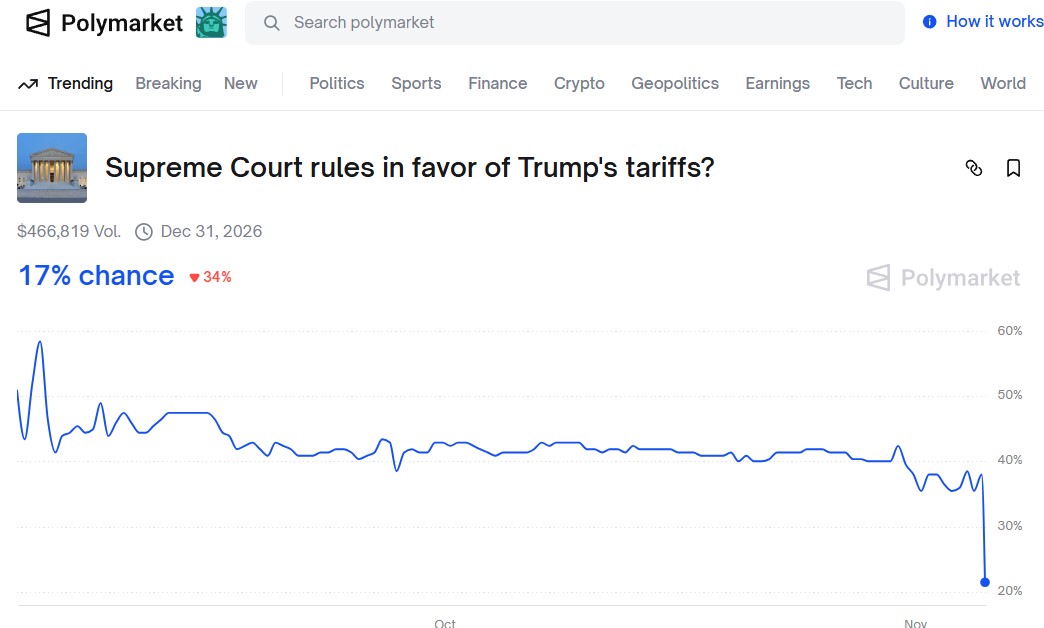Open the World category
This screenshot has width=1044, height=628.
1003,84
